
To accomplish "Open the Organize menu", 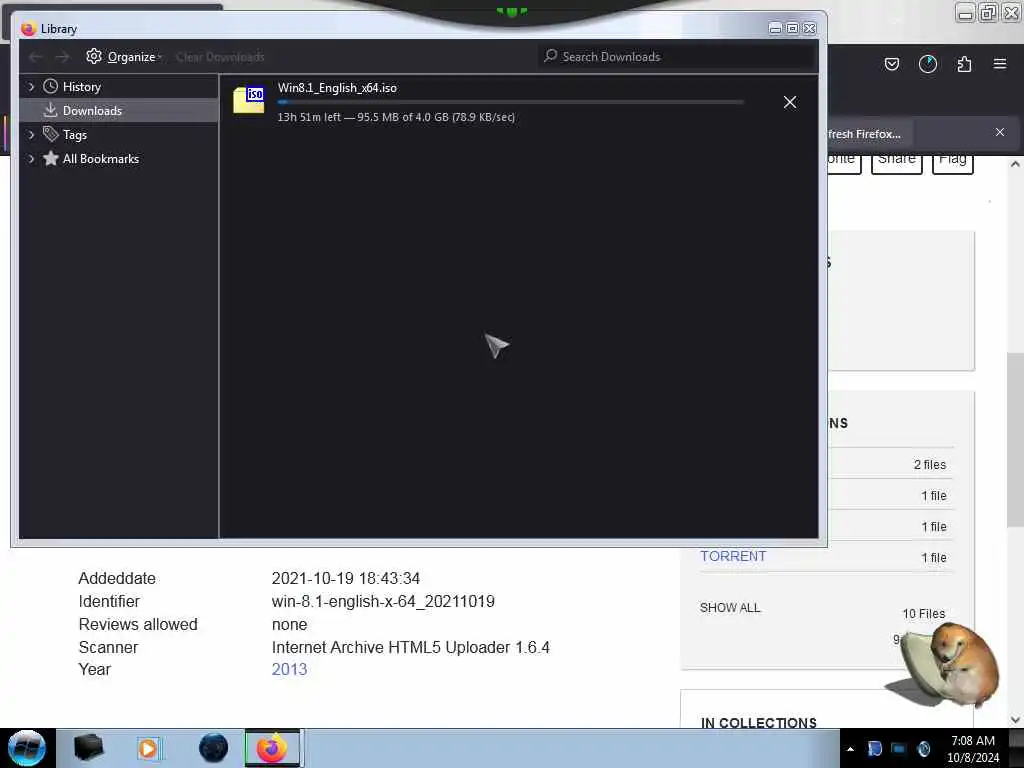I will (124, 57).
